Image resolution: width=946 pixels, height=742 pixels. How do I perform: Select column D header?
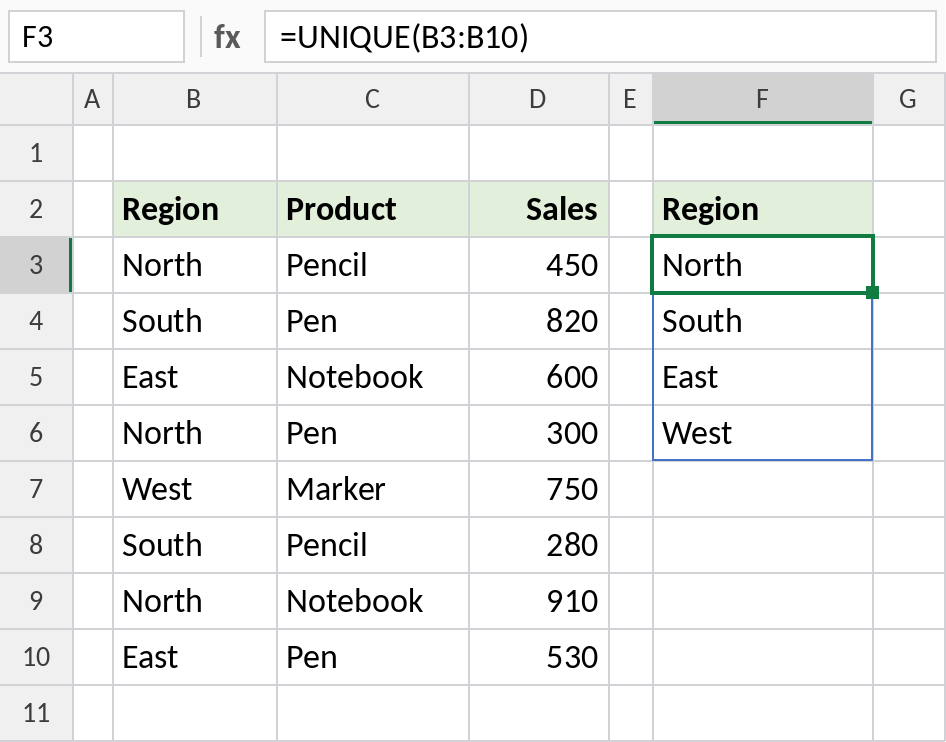[x=539, y=99]
